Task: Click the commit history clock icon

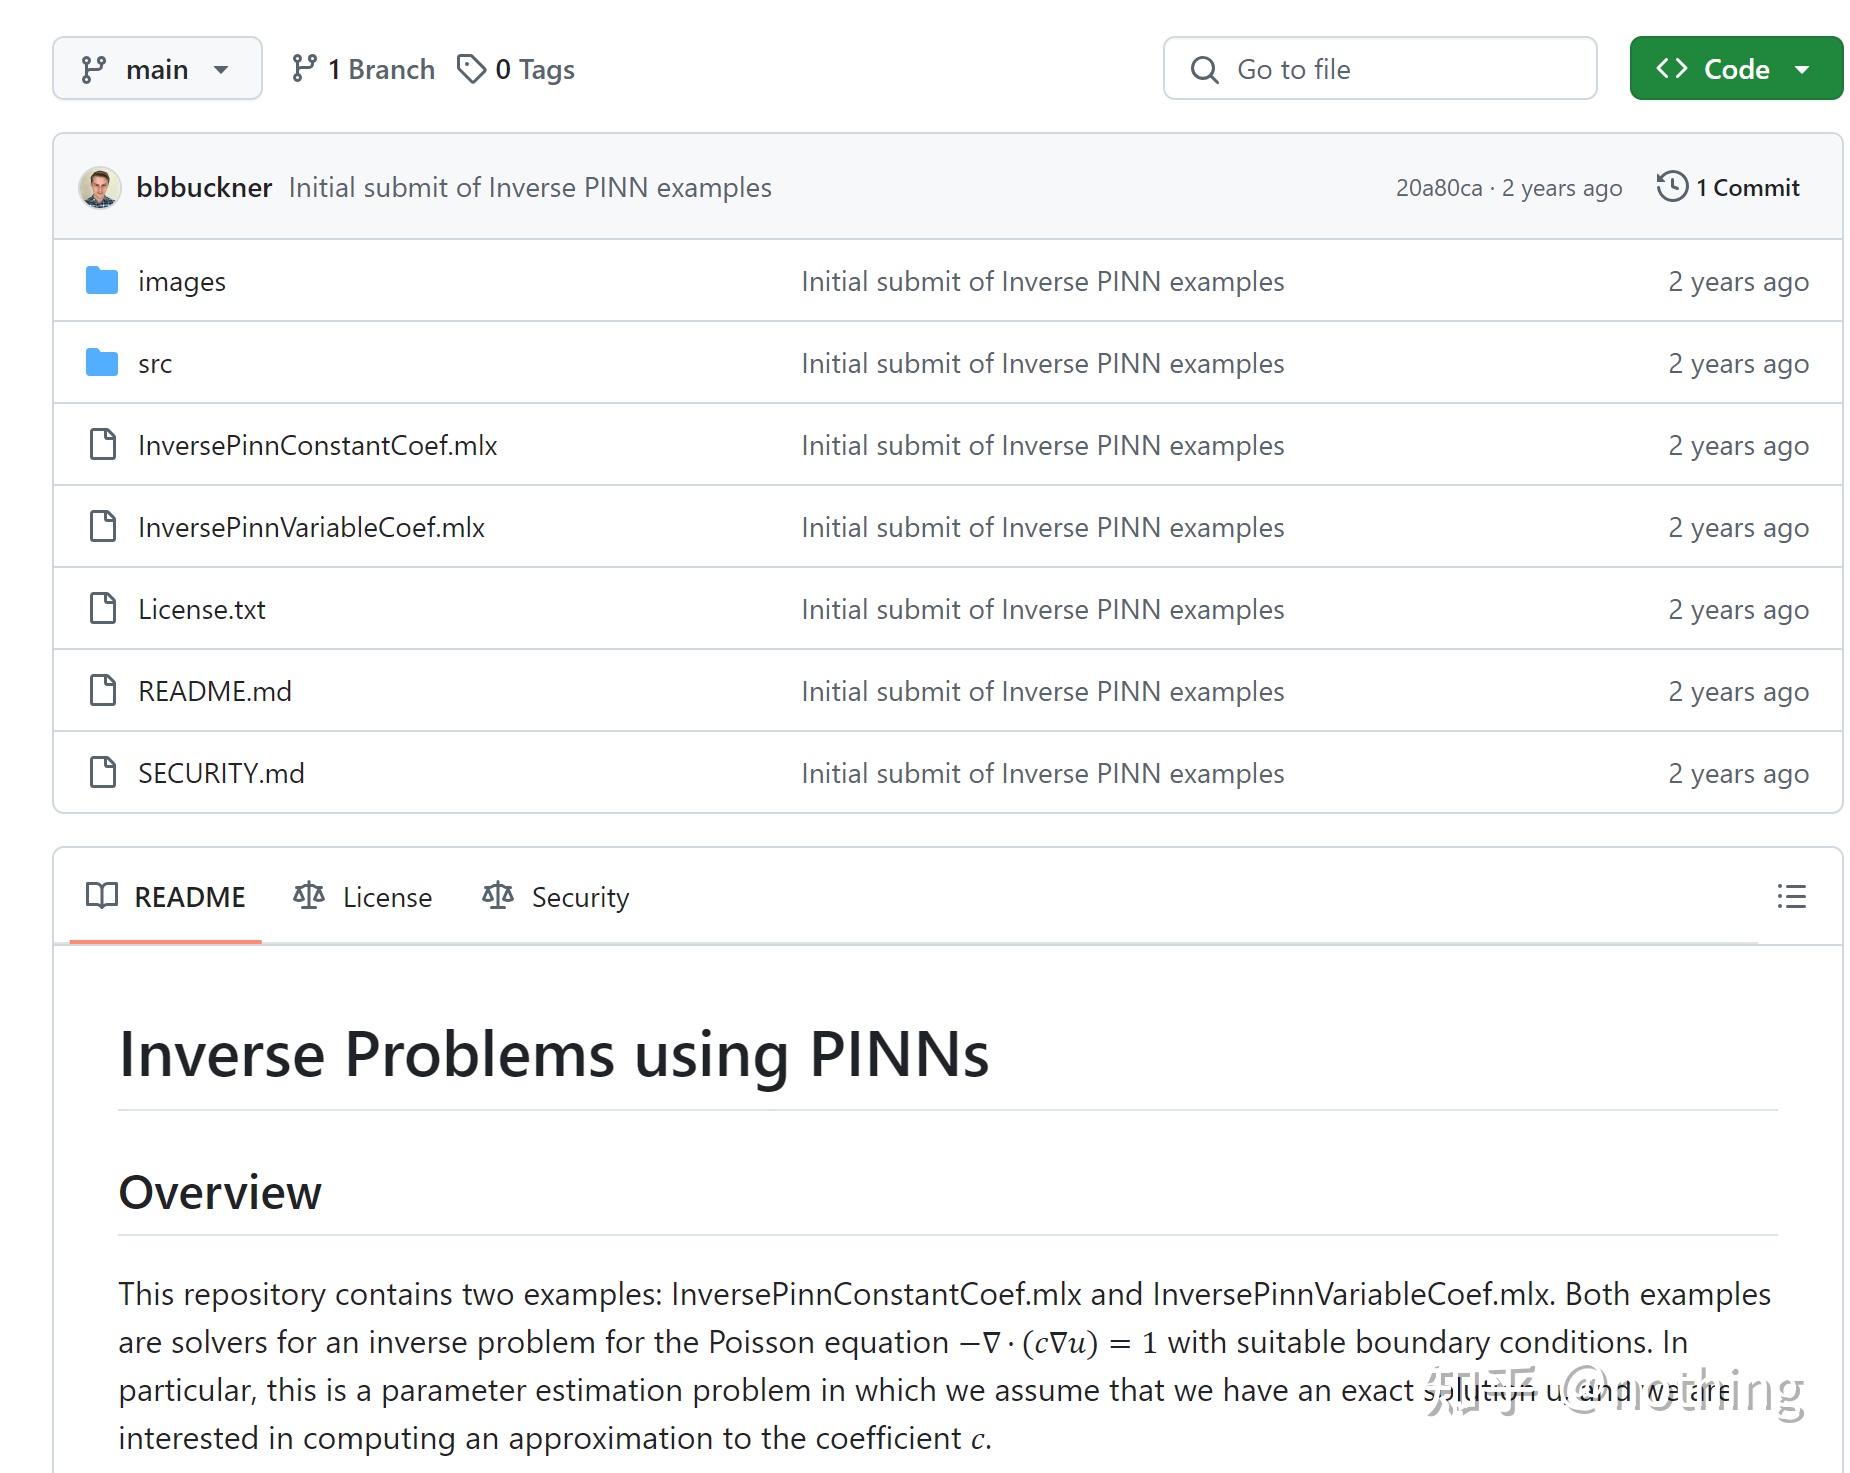Action: 1672,186
